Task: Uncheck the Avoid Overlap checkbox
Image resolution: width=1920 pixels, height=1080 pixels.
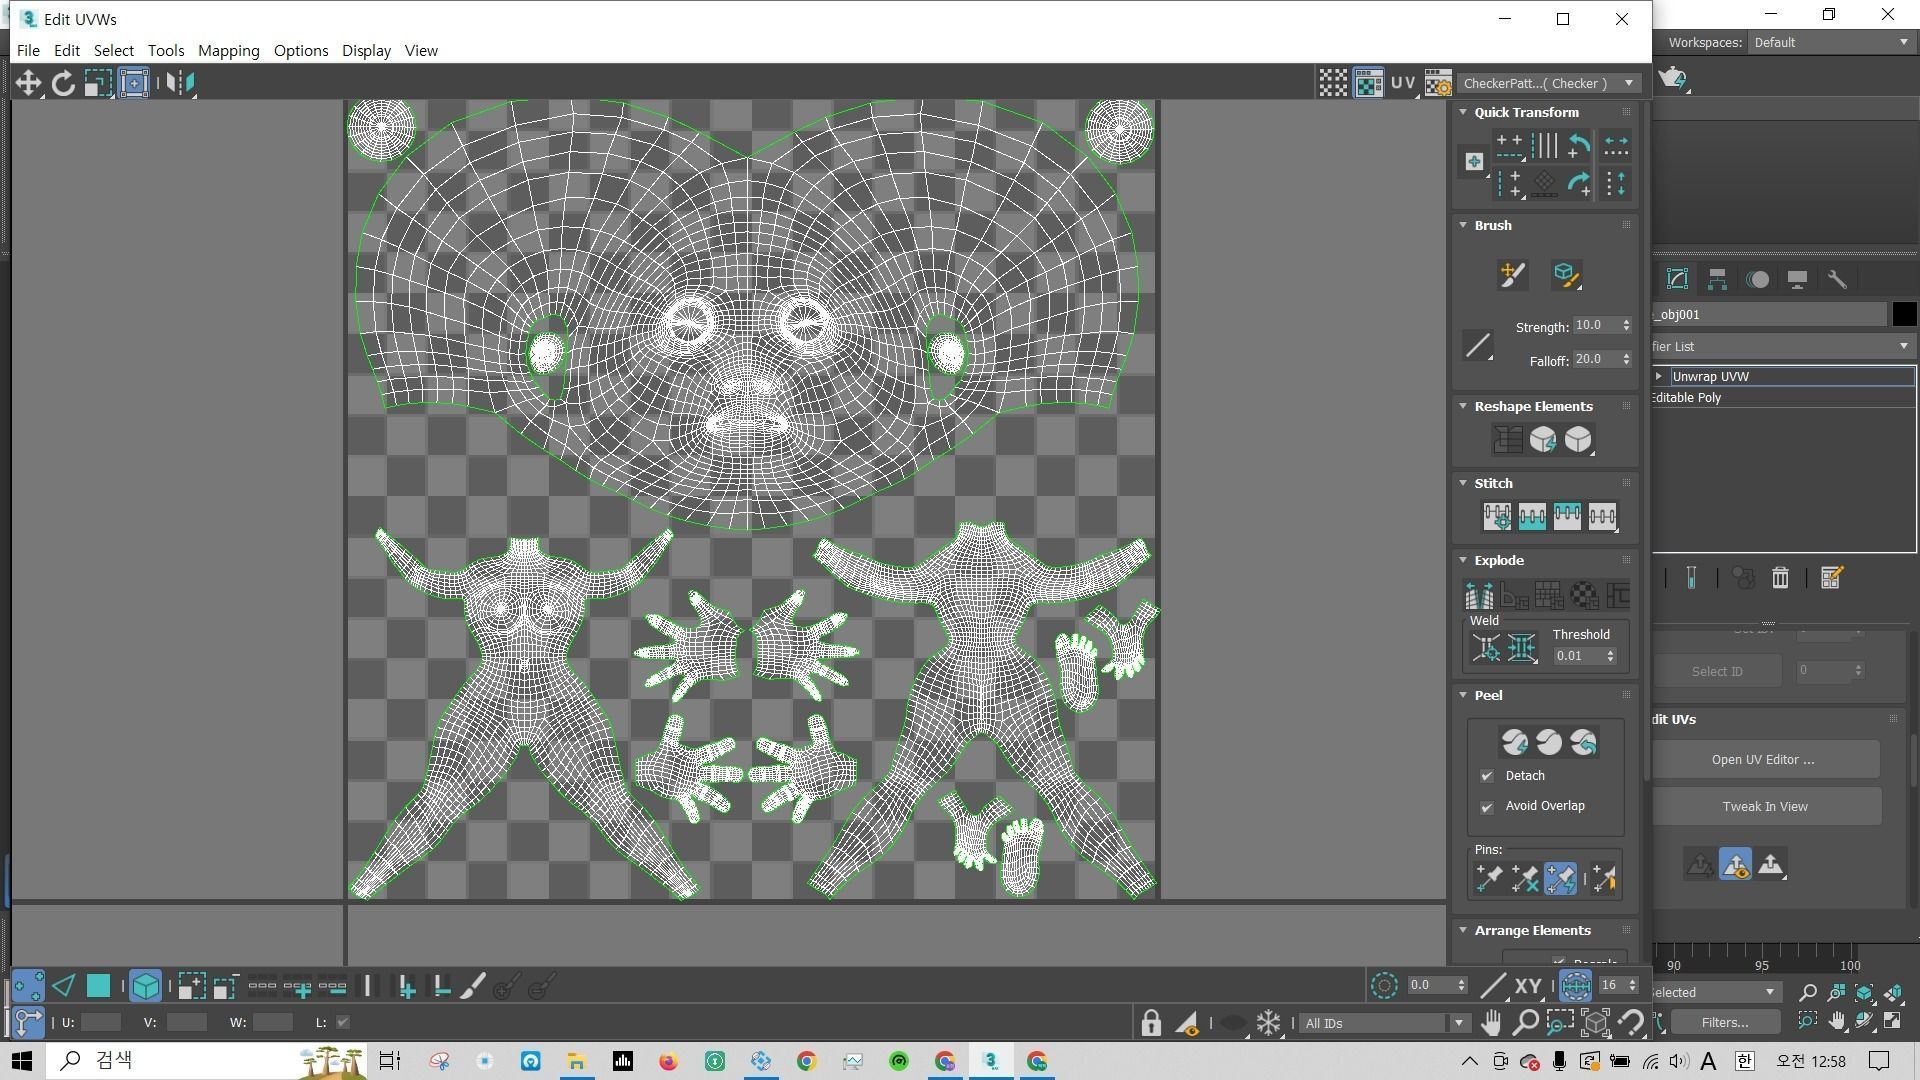Action: (x=1487, y=806)
